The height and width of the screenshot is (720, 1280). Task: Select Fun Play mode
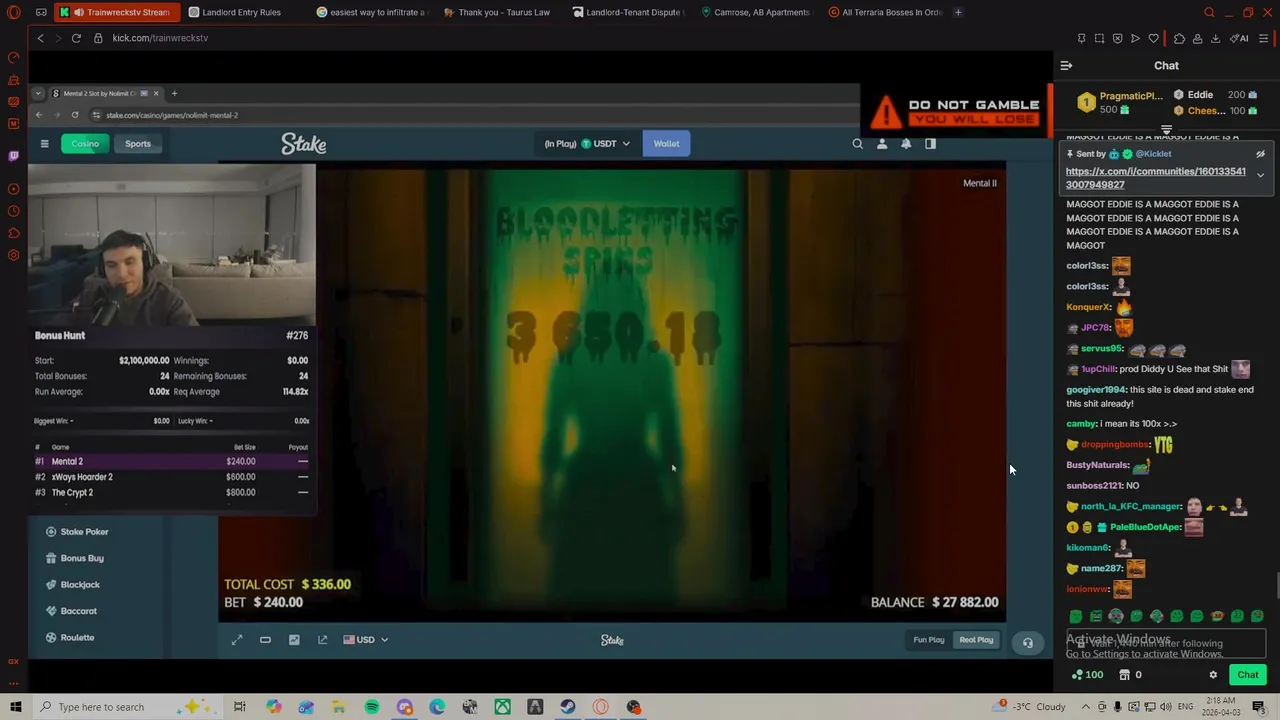click(x=929, y=640)
